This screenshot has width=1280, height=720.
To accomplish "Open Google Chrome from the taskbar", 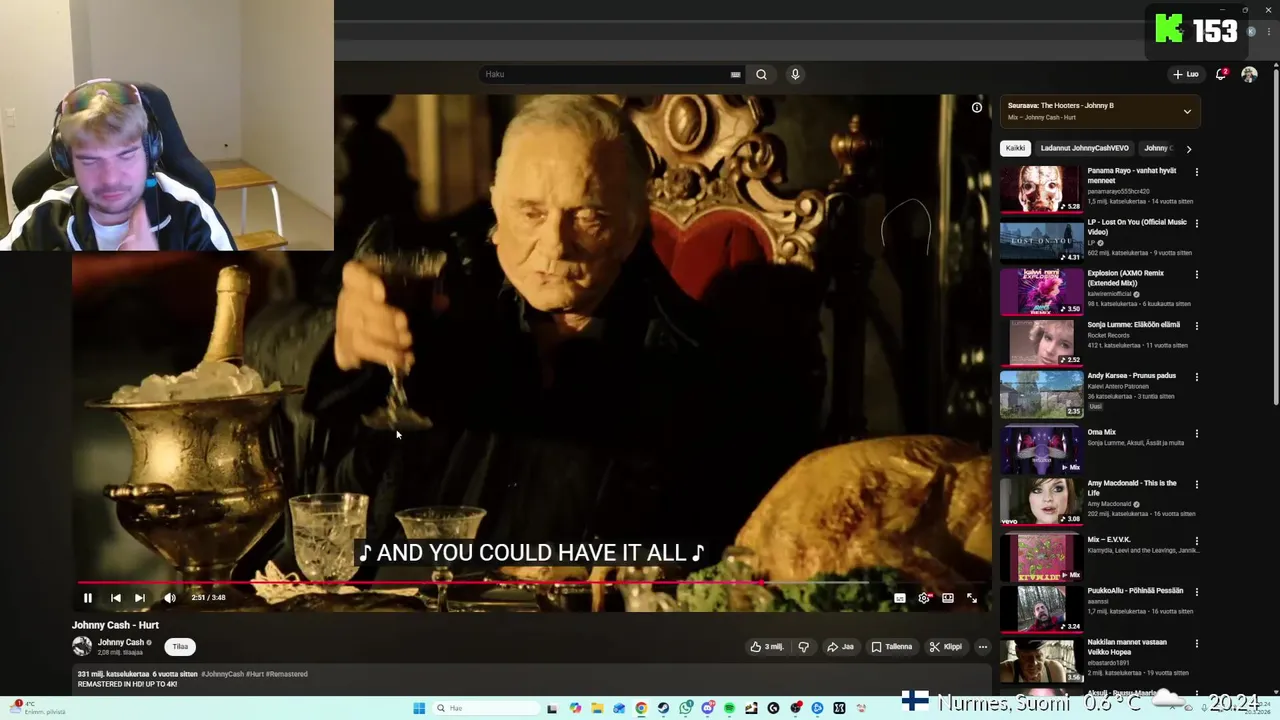I will (641, 708).
